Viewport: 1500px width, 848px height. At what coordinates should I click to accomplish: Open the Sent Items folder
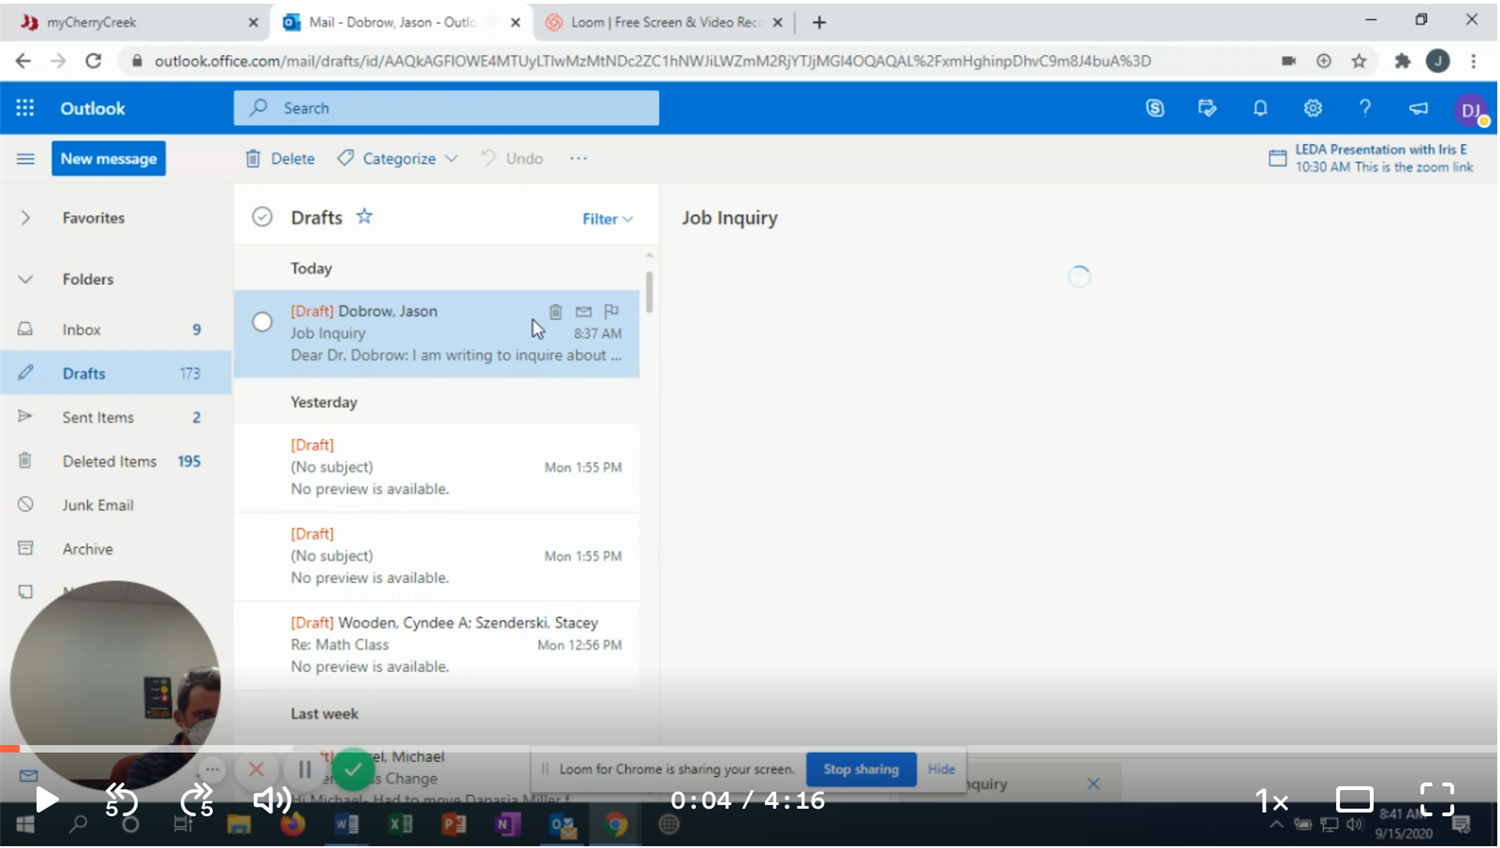(x=116, y=417)
